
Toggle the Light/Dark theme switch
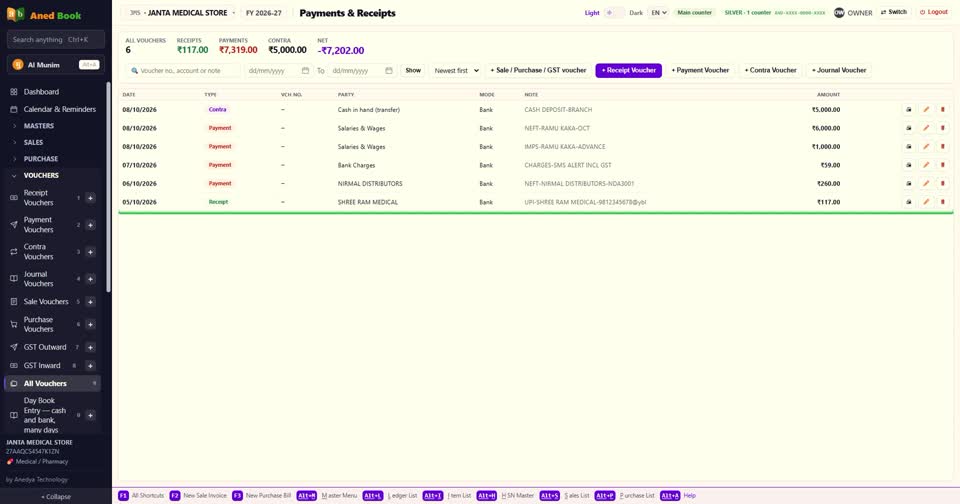tap(614, 12)
